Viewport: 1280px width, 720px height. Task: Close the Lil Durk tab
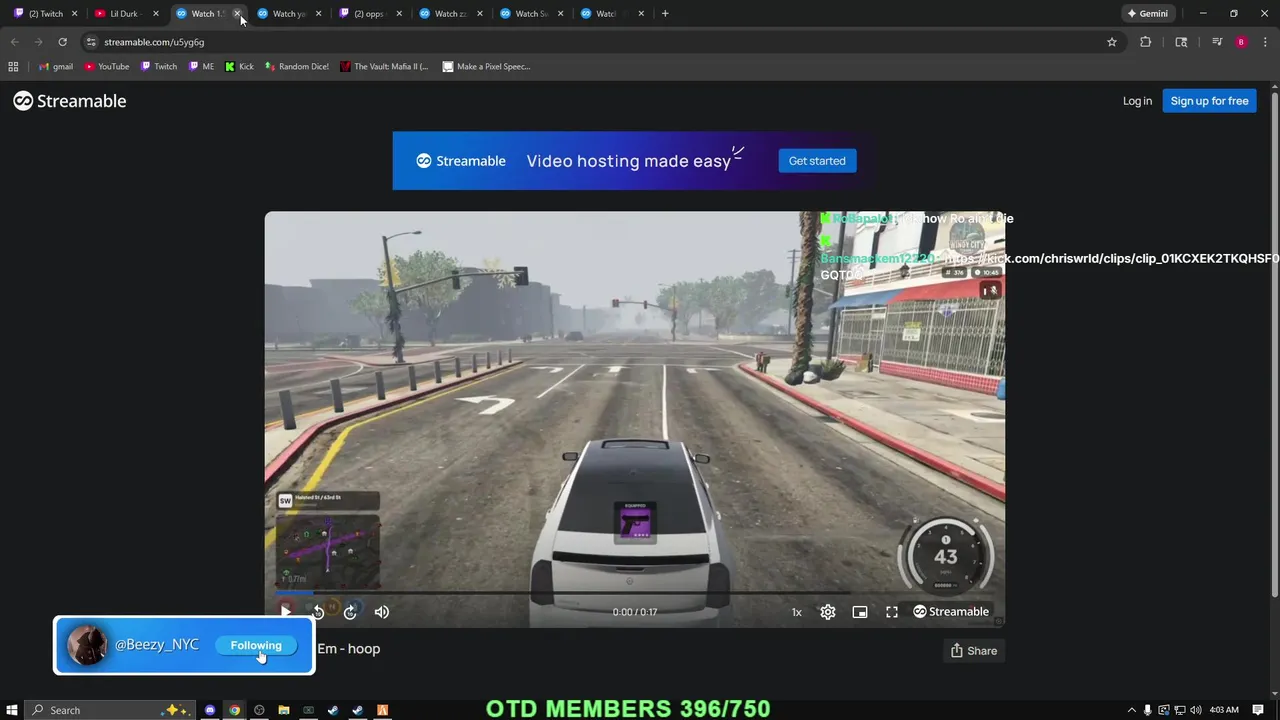click(156, 14)
